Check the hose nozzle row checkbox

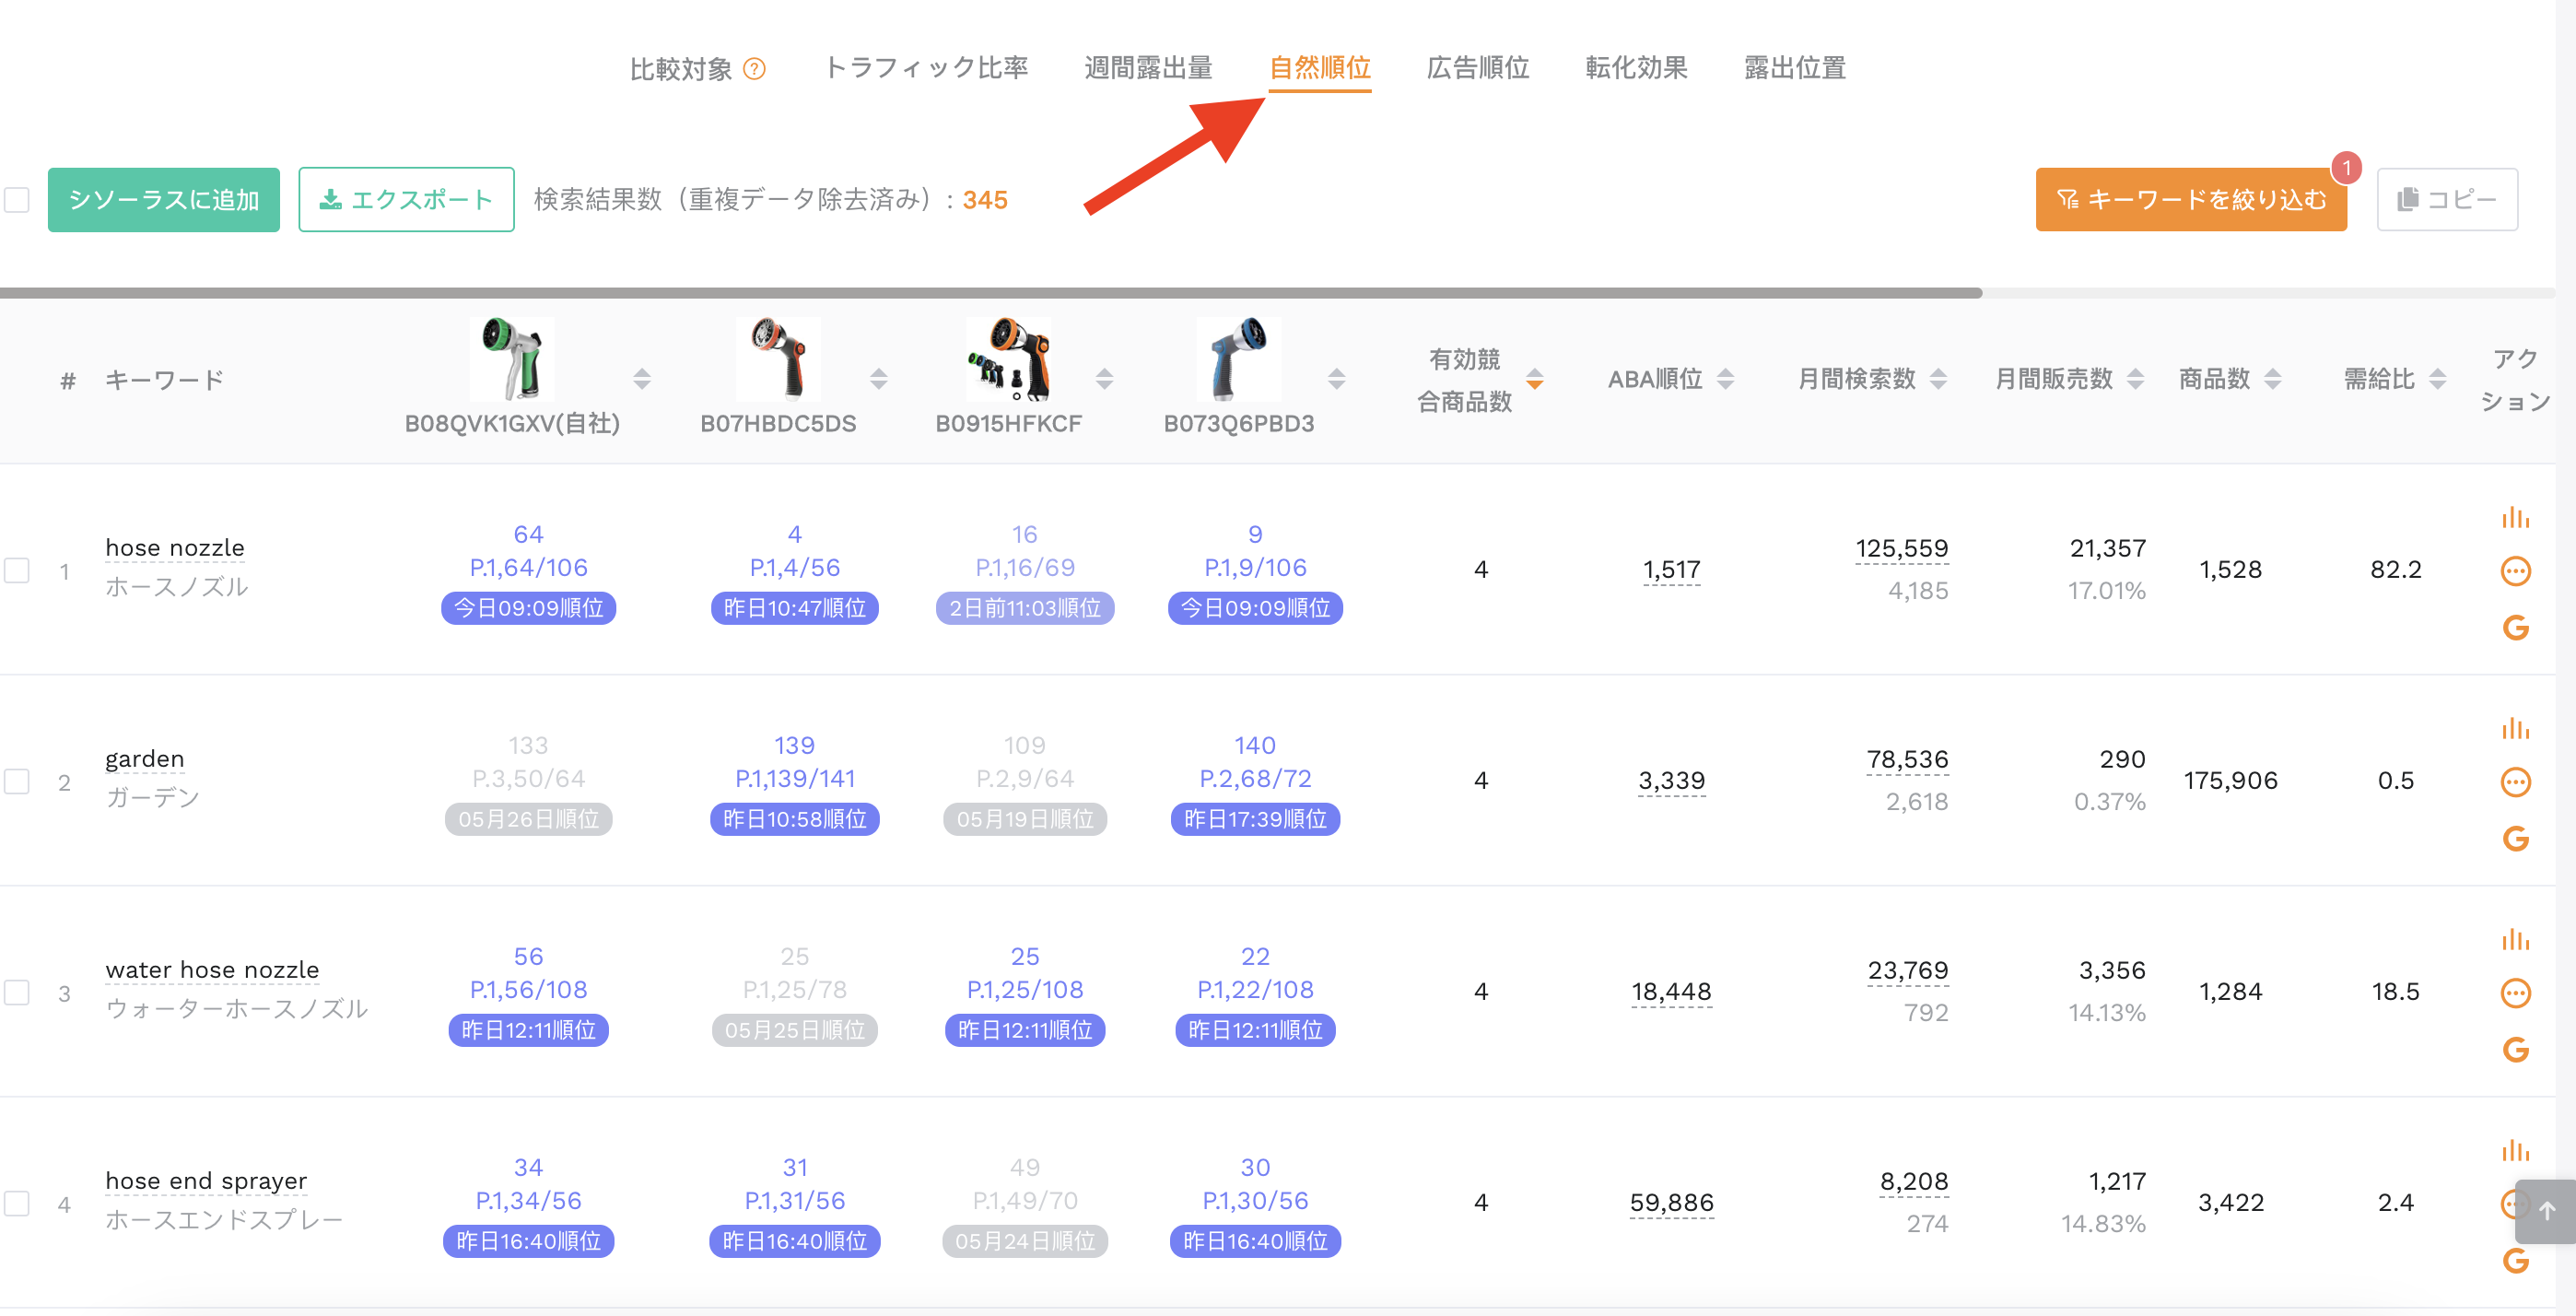tap(17, 570)
